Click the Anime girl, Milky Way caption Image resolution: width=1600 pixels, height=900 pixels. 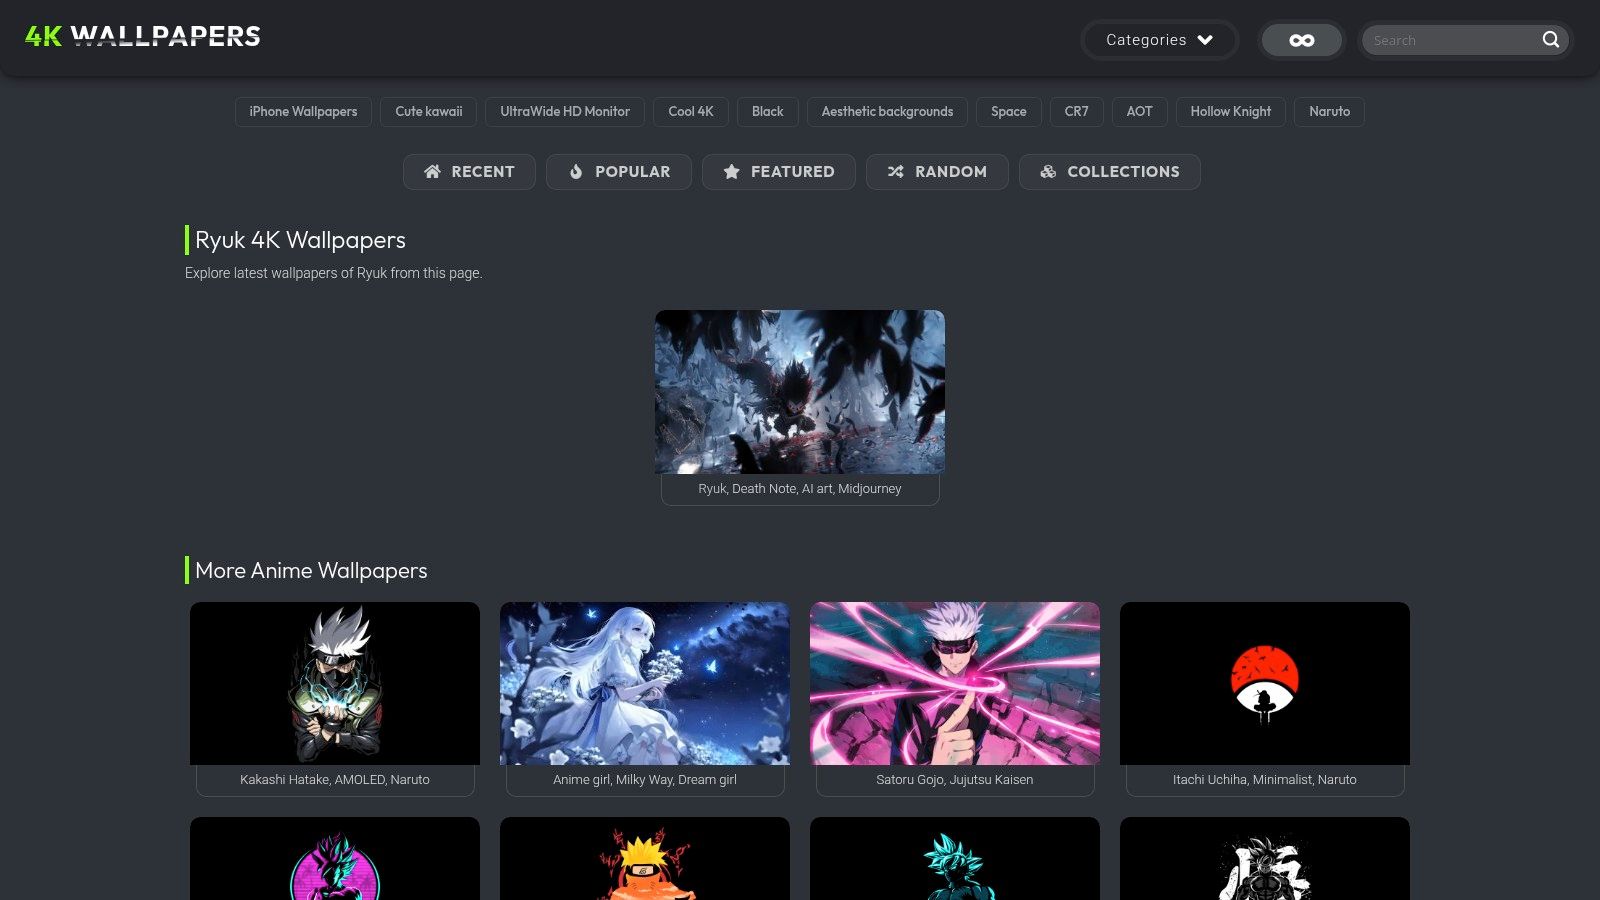(645, 780)
